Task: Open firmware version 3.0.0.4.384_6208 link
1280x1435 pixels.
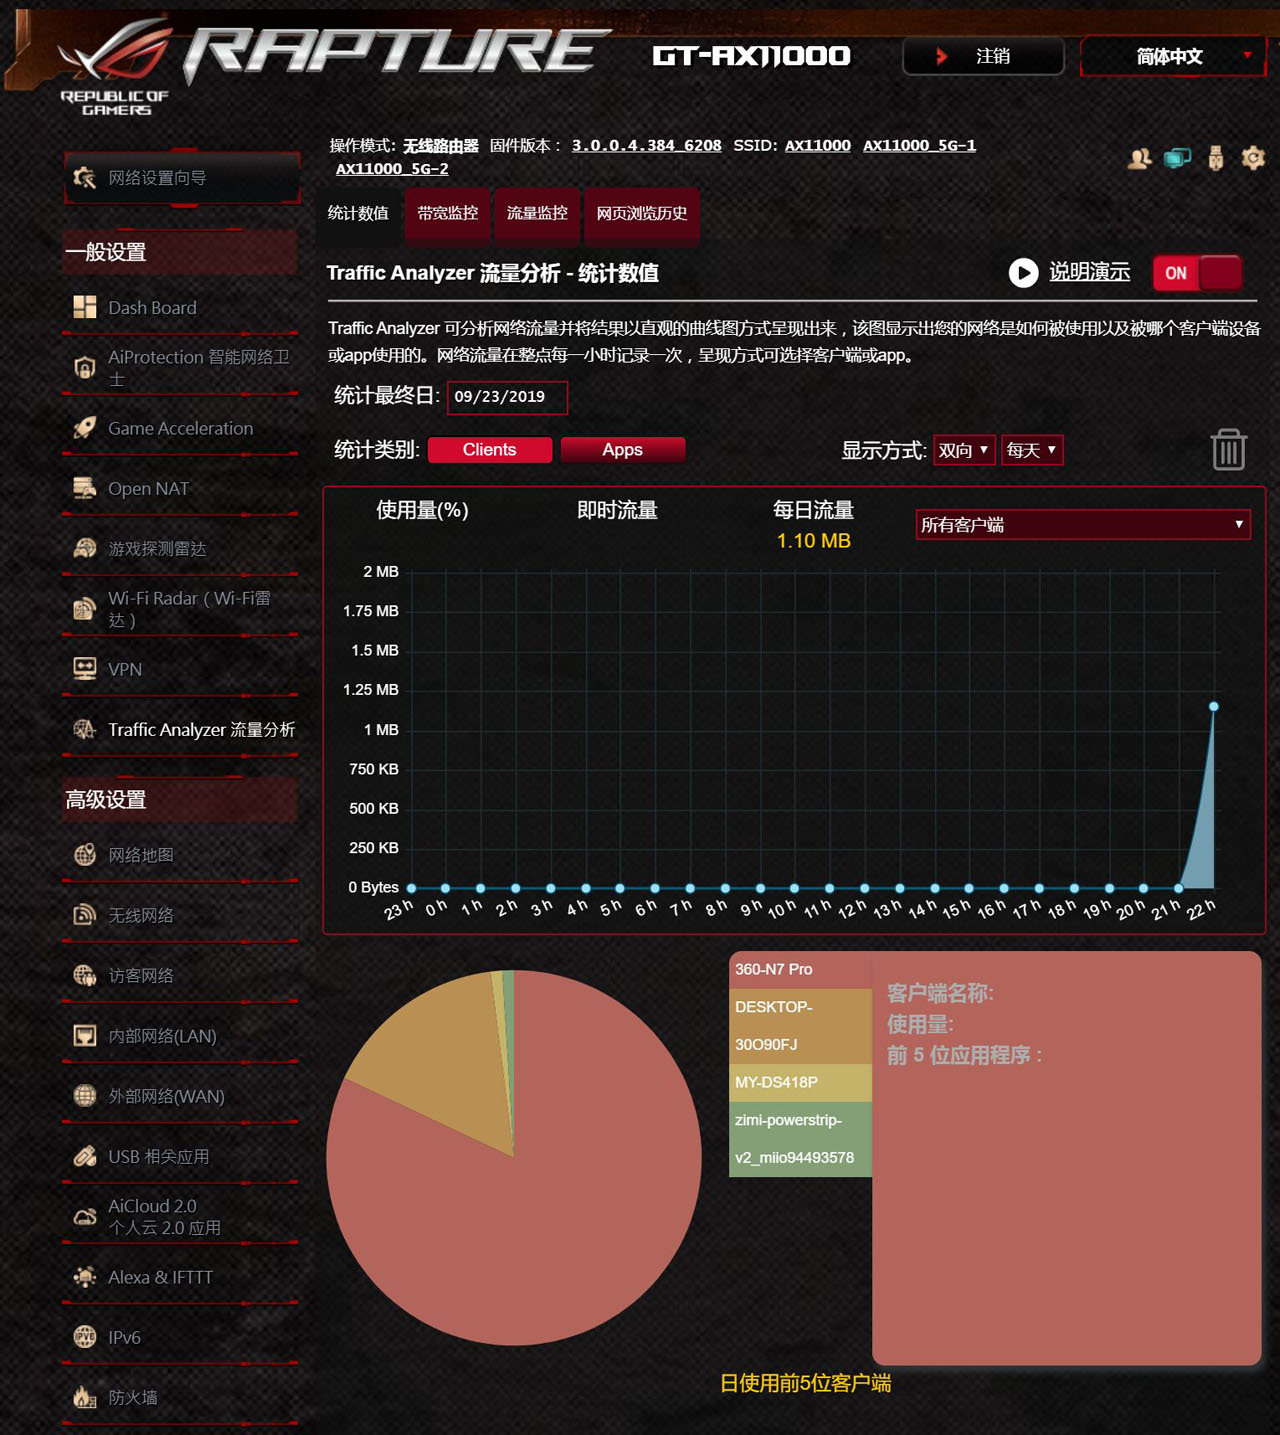Action: click(647, 146)
